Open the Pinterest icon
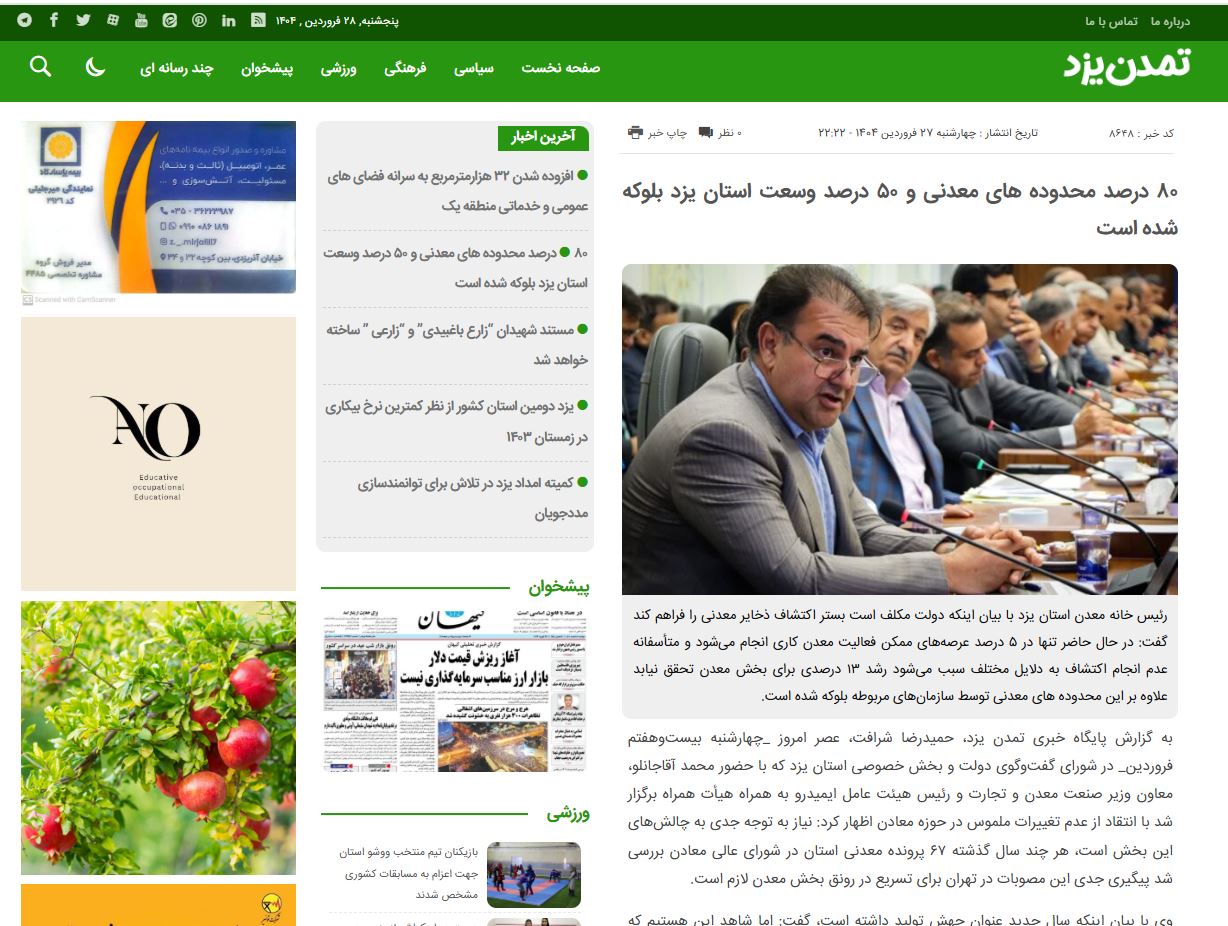This screenshot has height=926, width=1228. point(199,20)
